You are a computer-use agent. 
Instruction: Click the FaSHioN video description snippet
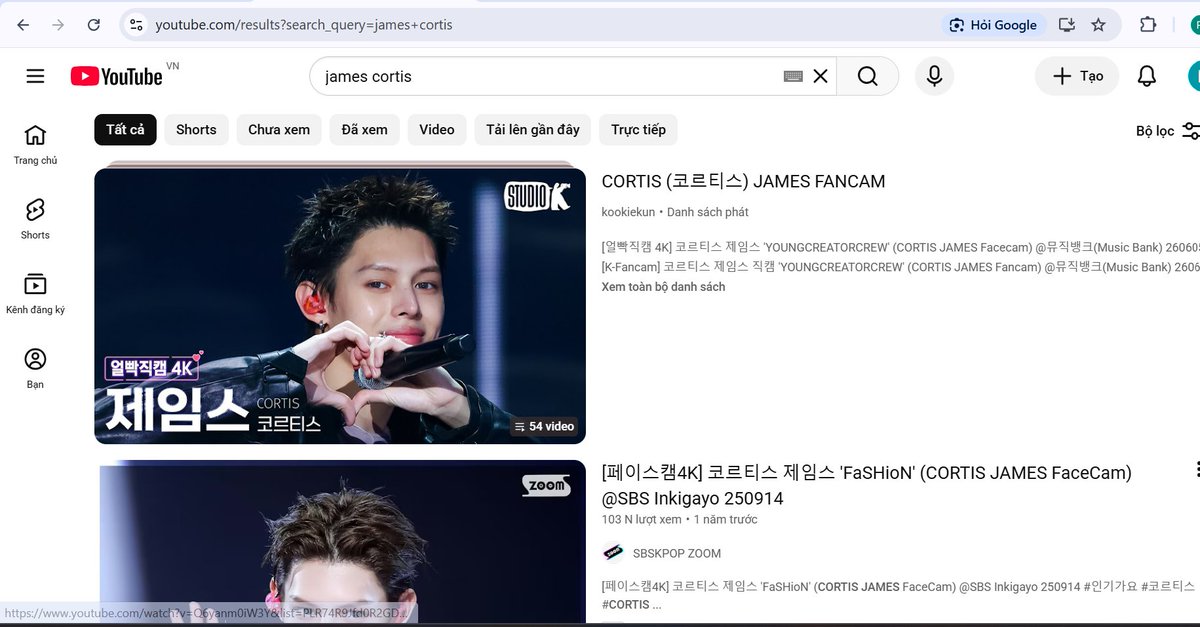[x=900, y=595]
